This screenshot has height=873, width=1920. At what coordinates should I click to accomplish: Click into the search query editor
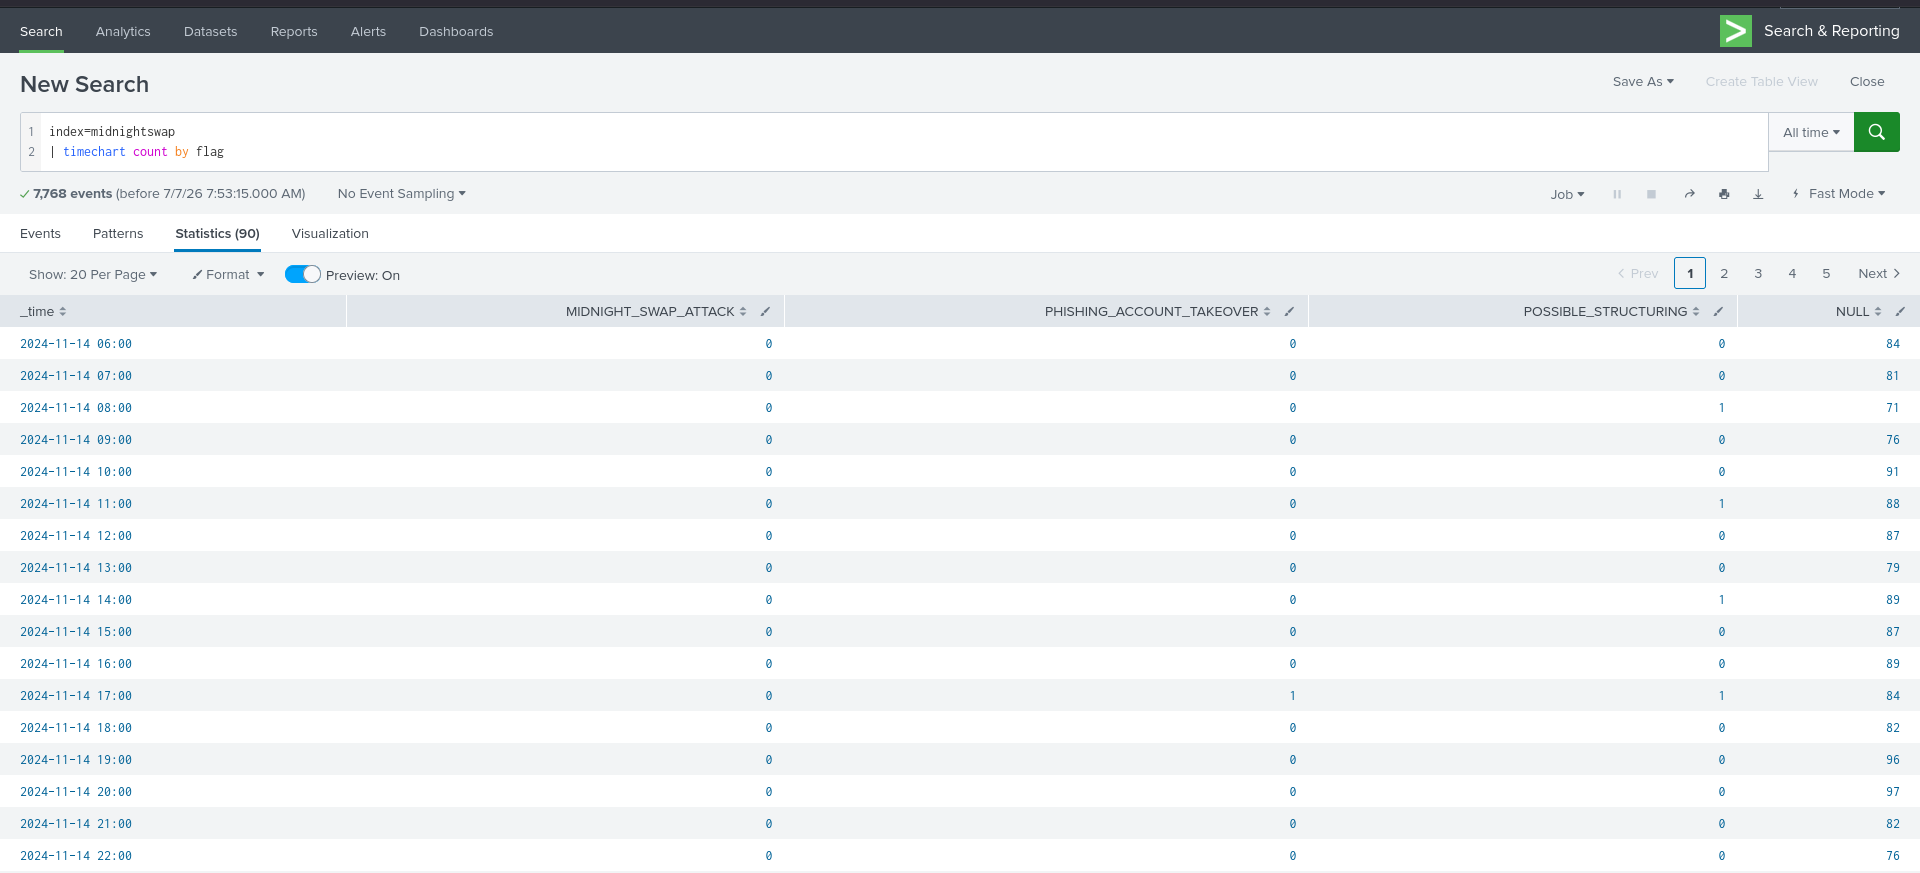(900, 142)
